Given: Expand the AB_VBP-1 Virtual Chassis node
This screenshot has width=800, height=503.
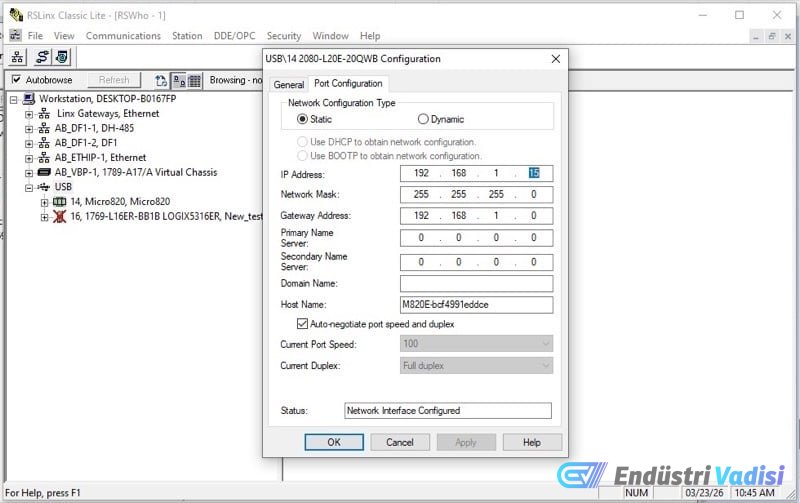Looking at the screenshot, I should [29, 173].
